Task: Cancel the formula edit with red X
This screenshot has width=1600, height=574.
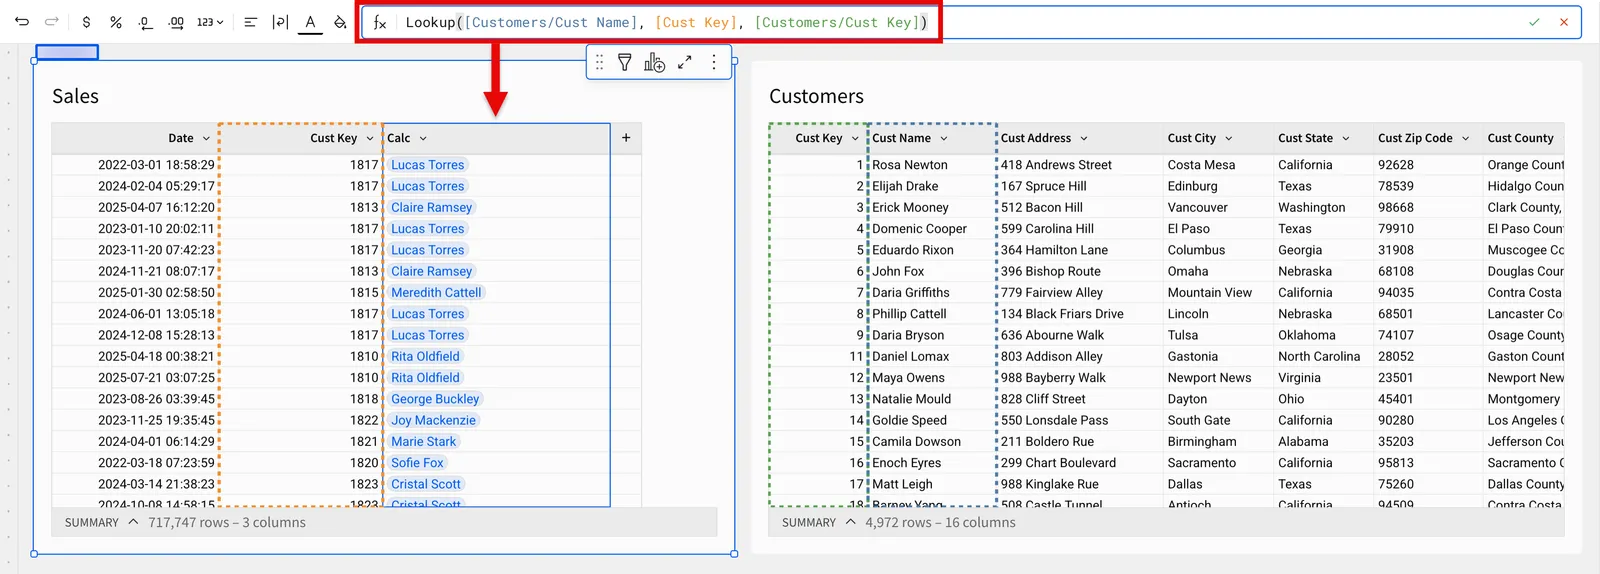Action: pos(1564,22)
